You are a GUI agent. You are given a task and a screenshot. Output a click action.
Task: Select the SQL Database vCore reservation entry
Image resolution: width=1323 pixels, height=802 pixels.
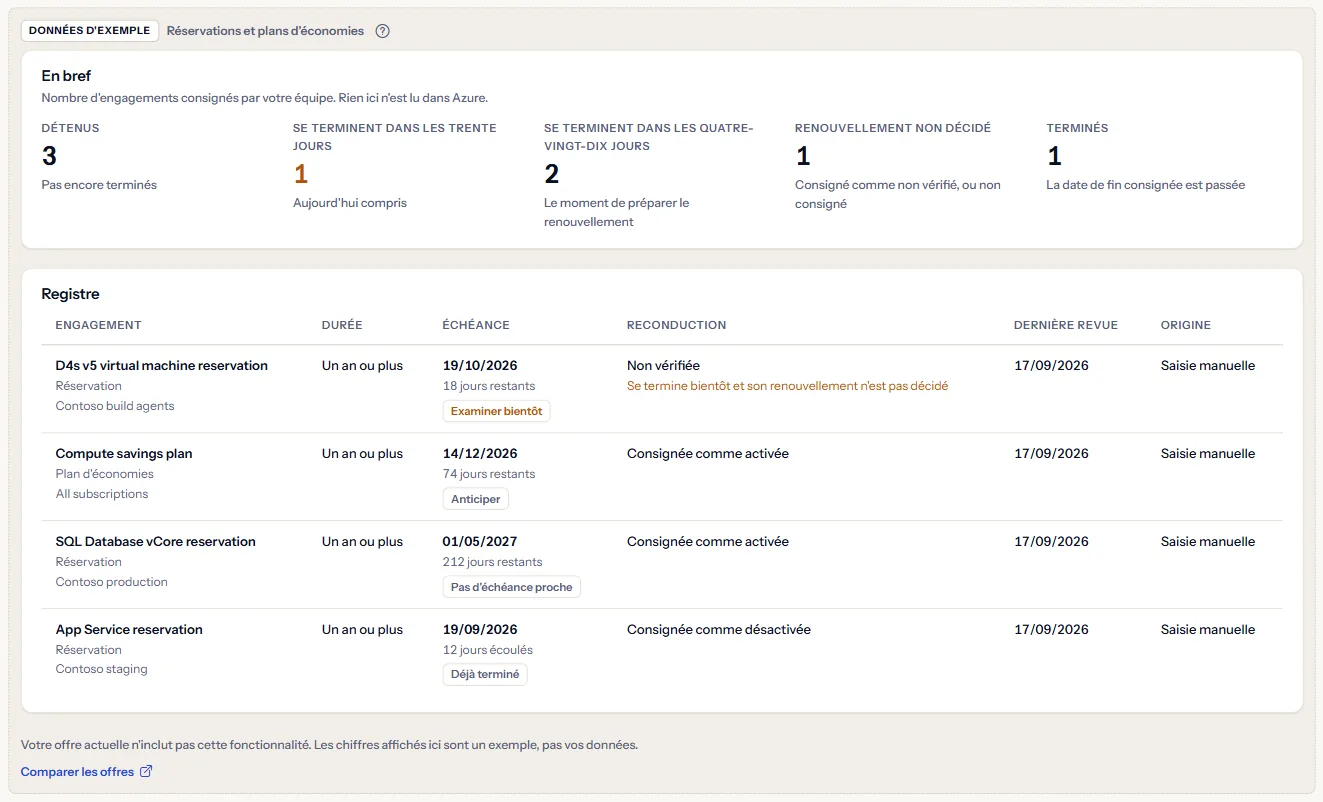pyautogui.click(x=156, y=542)
